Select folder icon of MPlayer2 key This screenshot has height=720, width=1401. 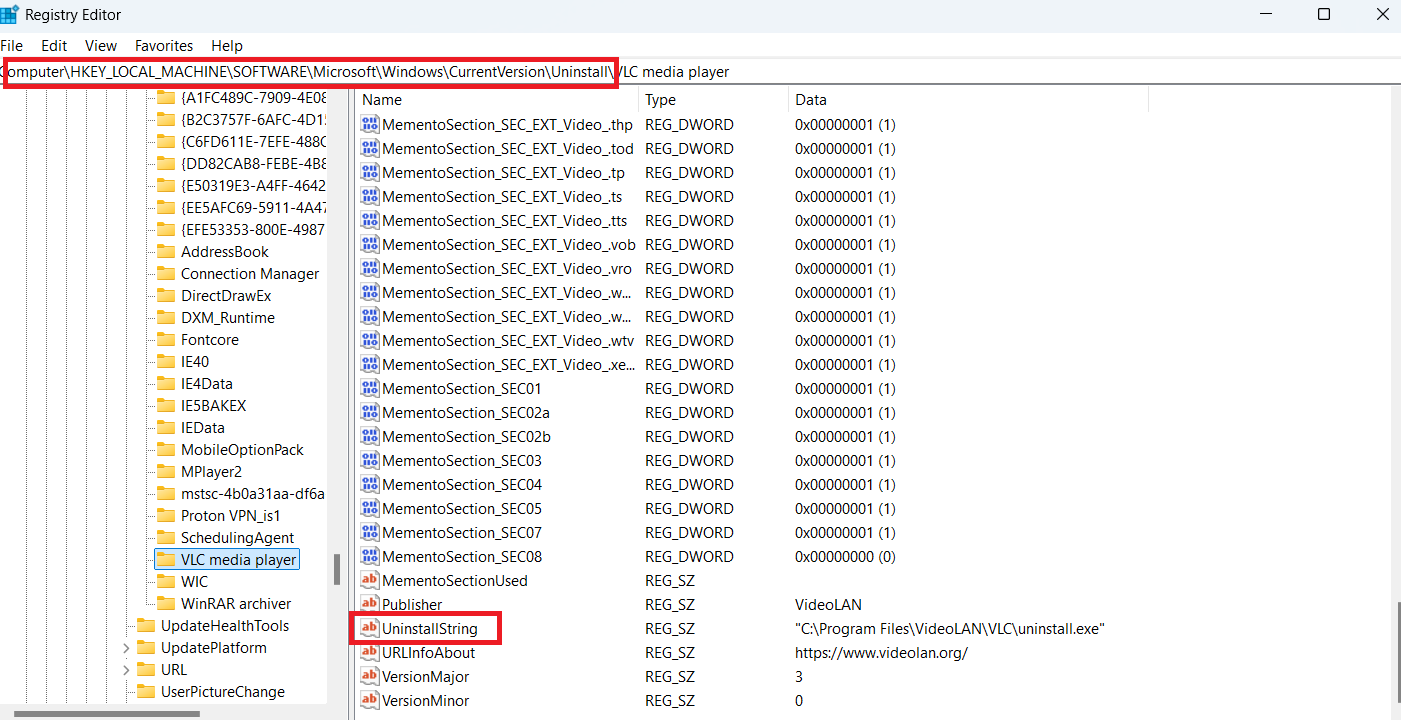pyautogui.click(x=165, y=472)
